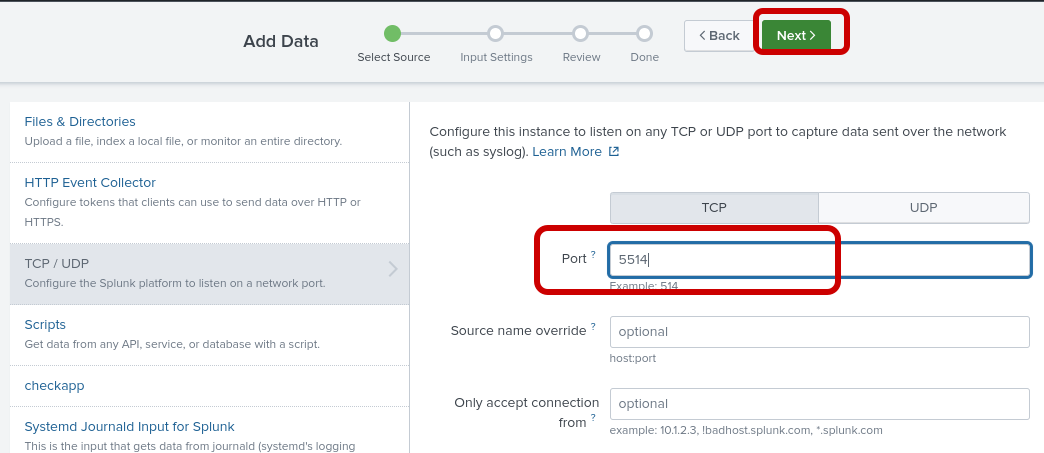
Task: Click the chevron arrow on TCP / UDP row
Action: 393,268
